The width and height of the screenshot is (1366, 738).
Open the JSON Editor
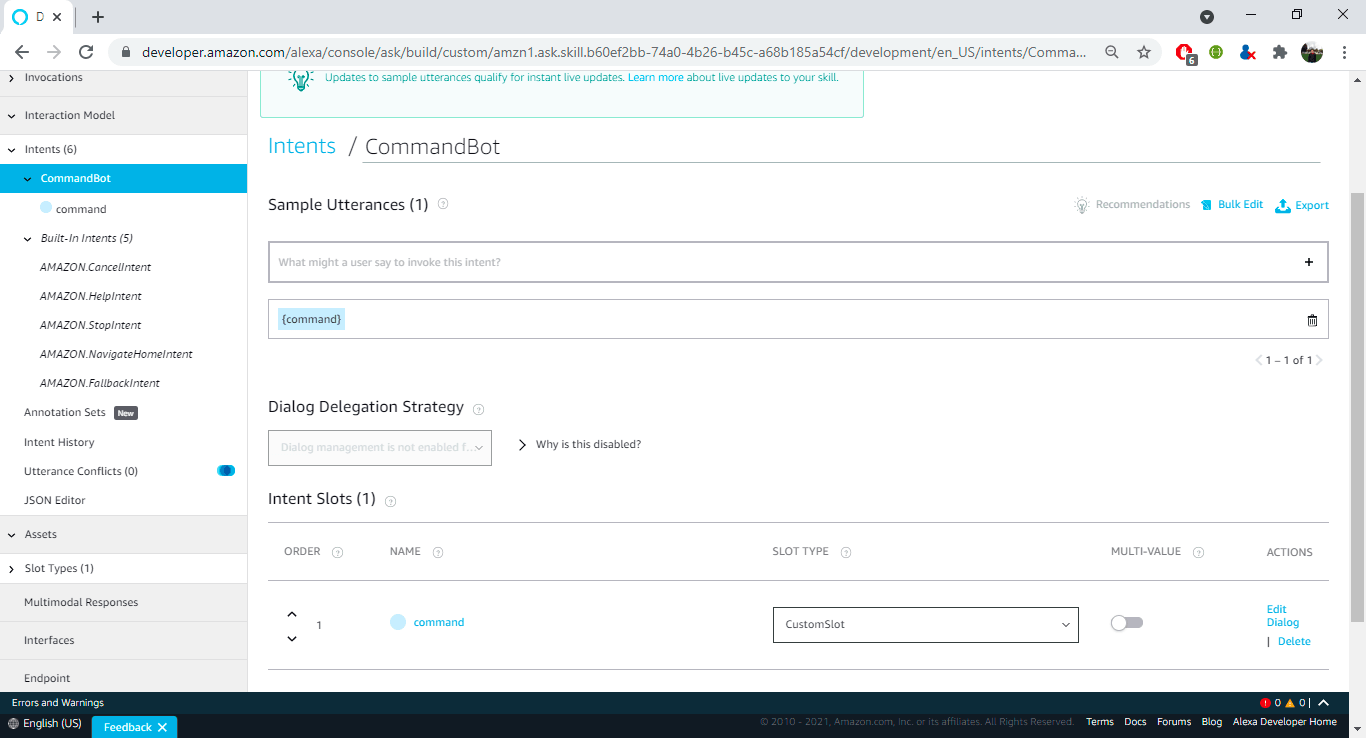(55, 501)
